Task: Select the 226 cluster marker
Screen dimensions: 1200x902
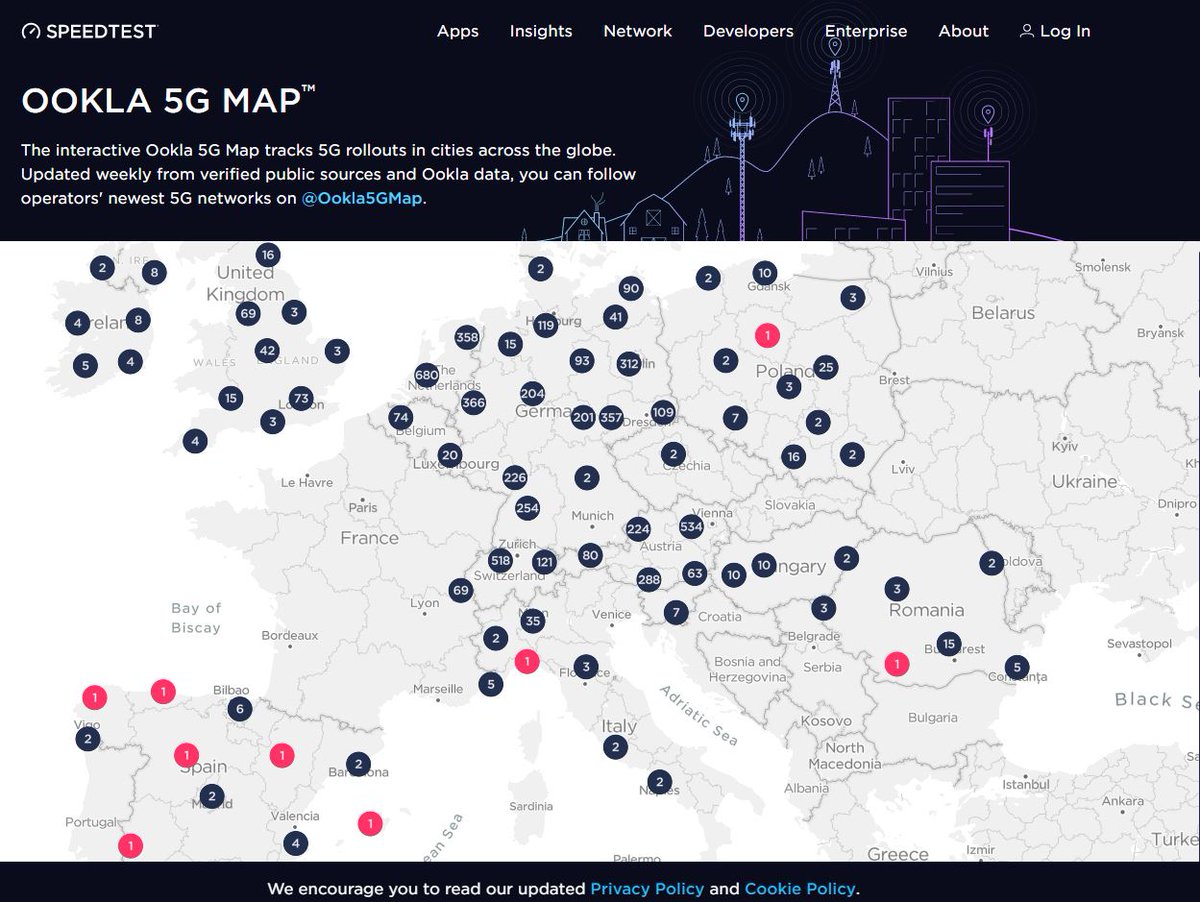Action: click(x=515, y=477)
